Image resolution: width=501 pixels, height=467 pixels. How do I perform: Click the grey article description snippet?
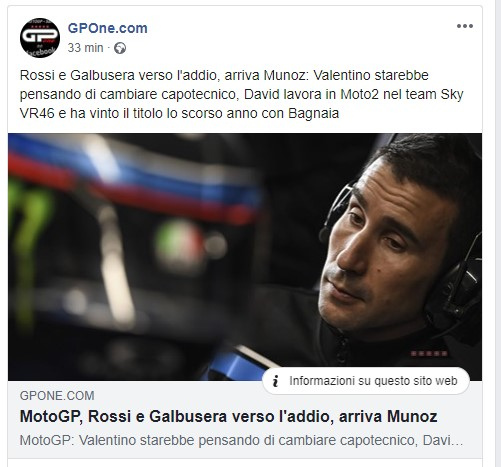point(241,440)
